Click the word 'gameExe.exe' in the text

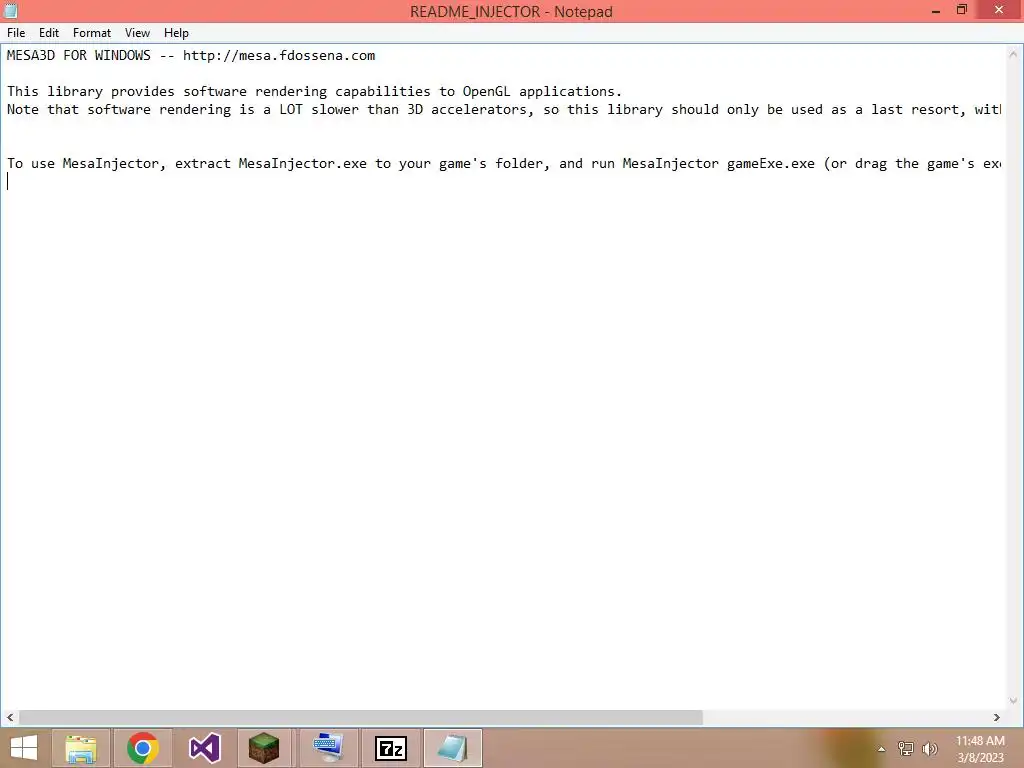coord(771,164)
